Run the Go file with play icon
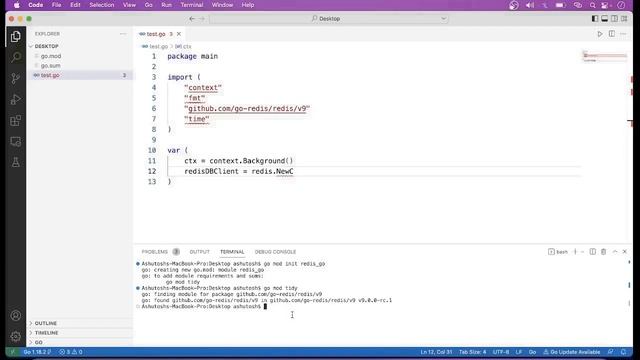 coord(600,34)
